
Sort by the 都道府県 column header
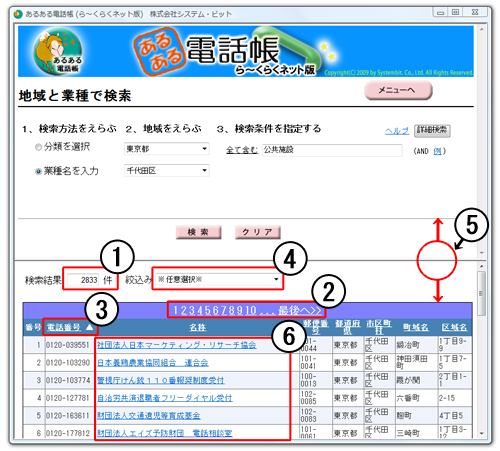[348, 327]
